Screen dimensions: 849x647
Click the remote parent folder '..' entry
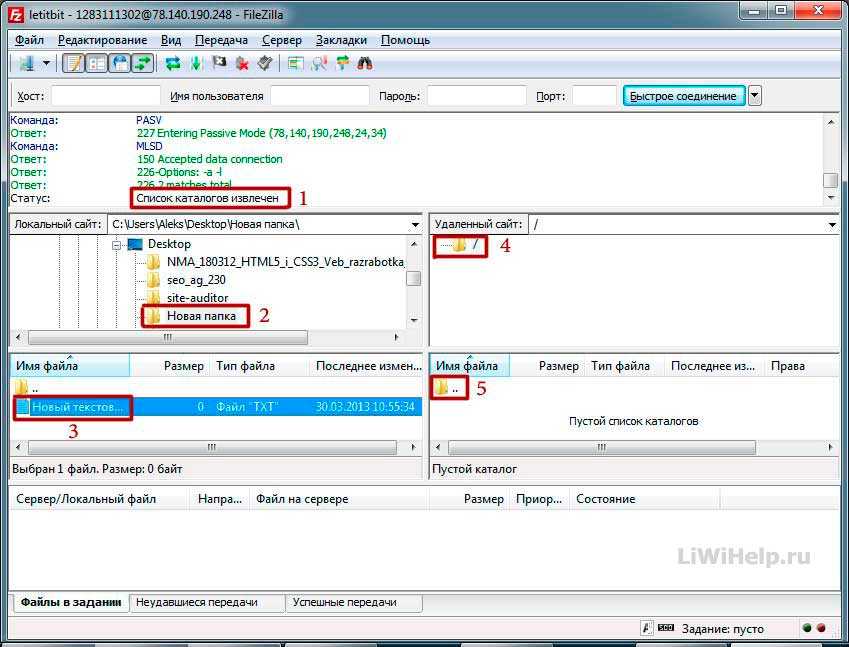coord(449,388)
